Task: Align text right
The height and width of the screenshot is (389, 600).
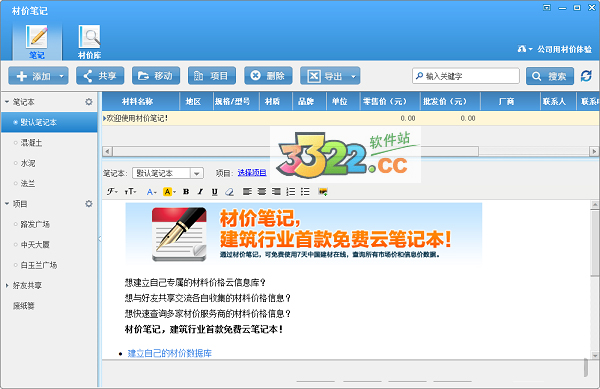Action: click(x=276, y=191)
